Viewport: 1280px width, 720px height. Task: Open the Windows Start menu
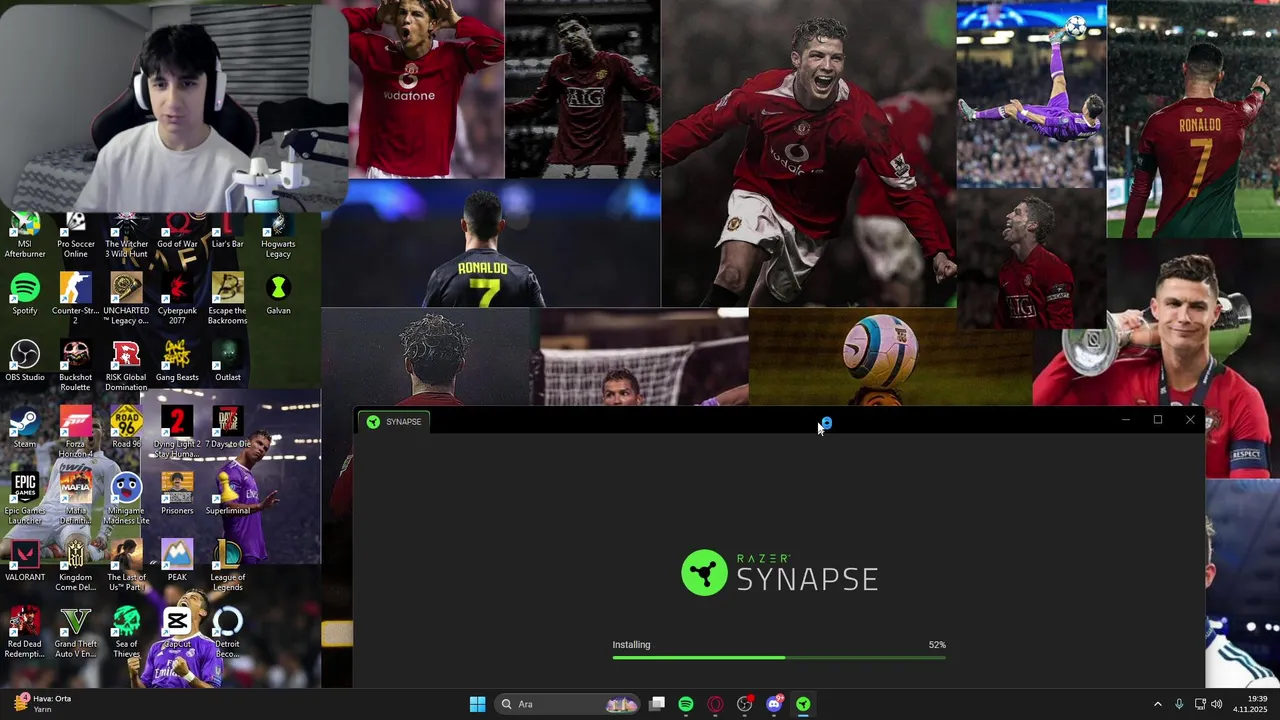[477, 704]
